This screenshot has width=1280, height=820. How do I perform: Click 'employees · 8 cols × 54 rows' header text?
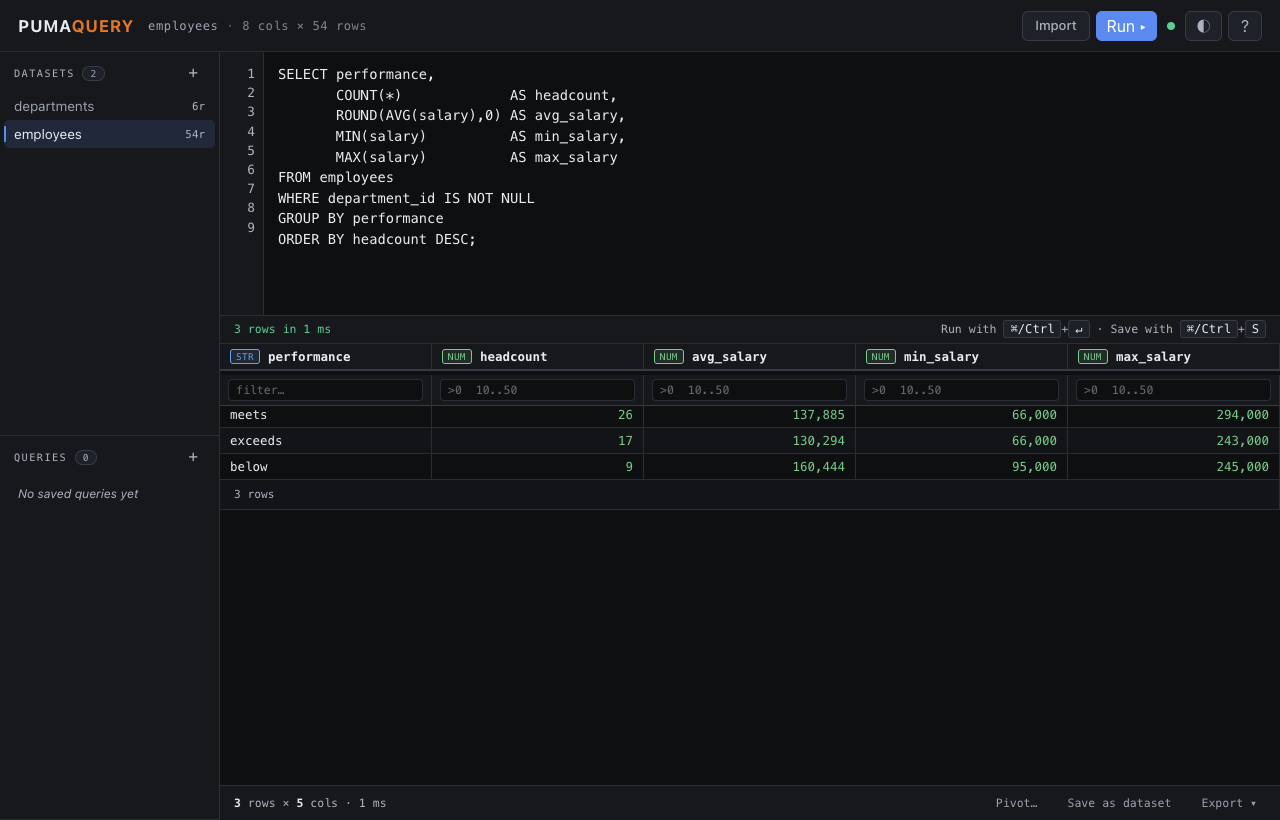point(257,26)
